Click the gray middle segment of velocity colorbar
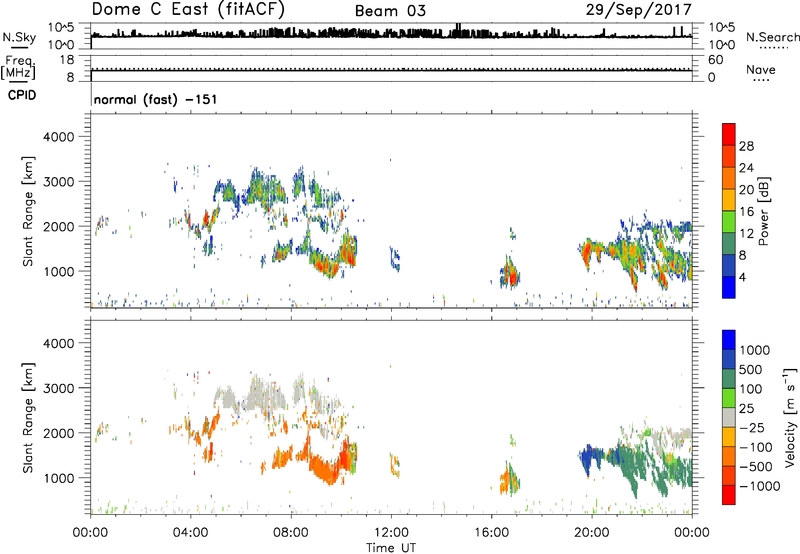 point(729,417)
